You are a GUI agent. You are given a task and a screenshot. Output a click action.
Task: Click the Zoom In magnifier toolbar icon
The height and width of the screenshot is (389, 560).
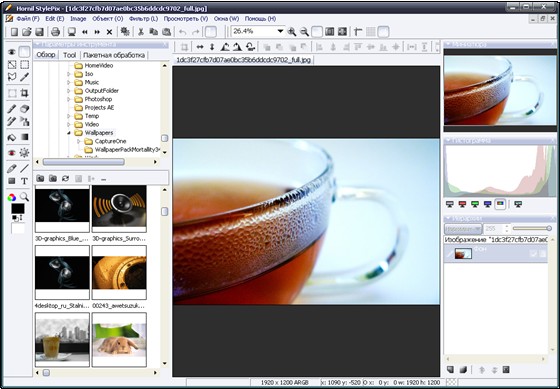[291, 32]
